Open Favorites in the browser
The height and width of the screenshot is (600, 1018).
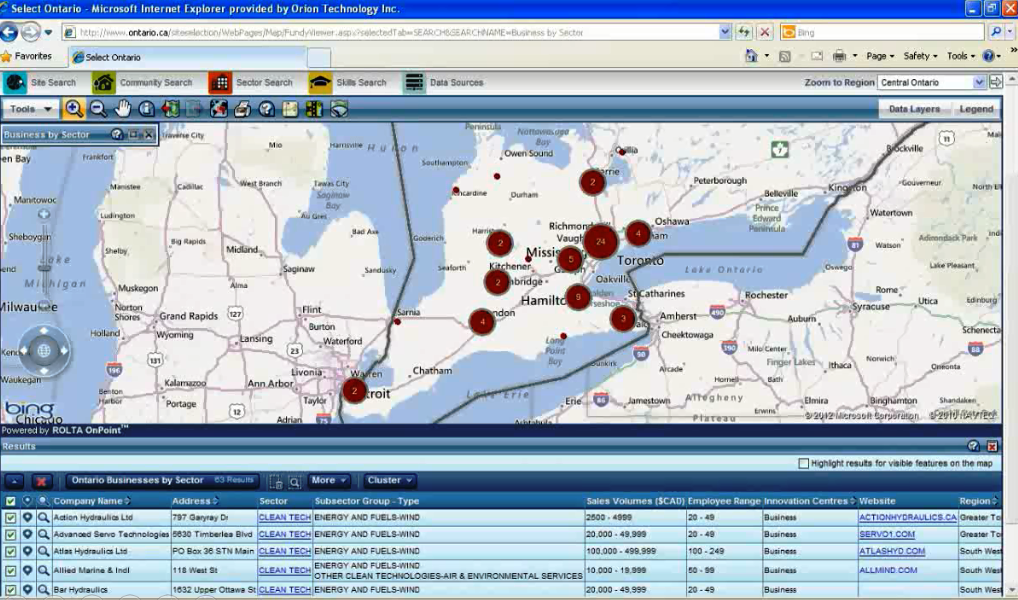click(27, 56)
